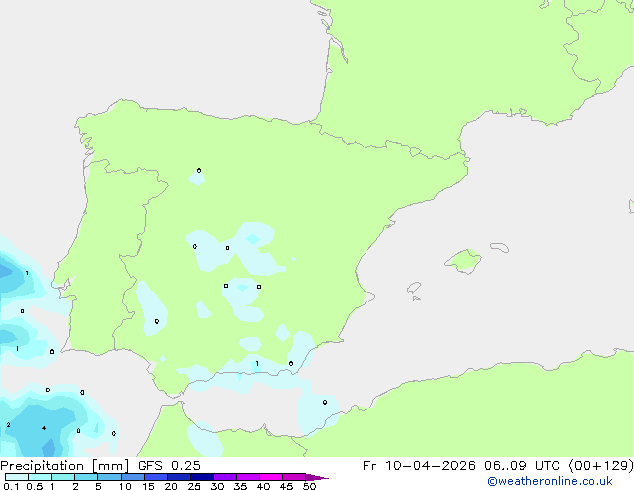Click the 20 to 25 mm legend swatch
This screenshot has height=490, width=634.
tap(179, 477)
